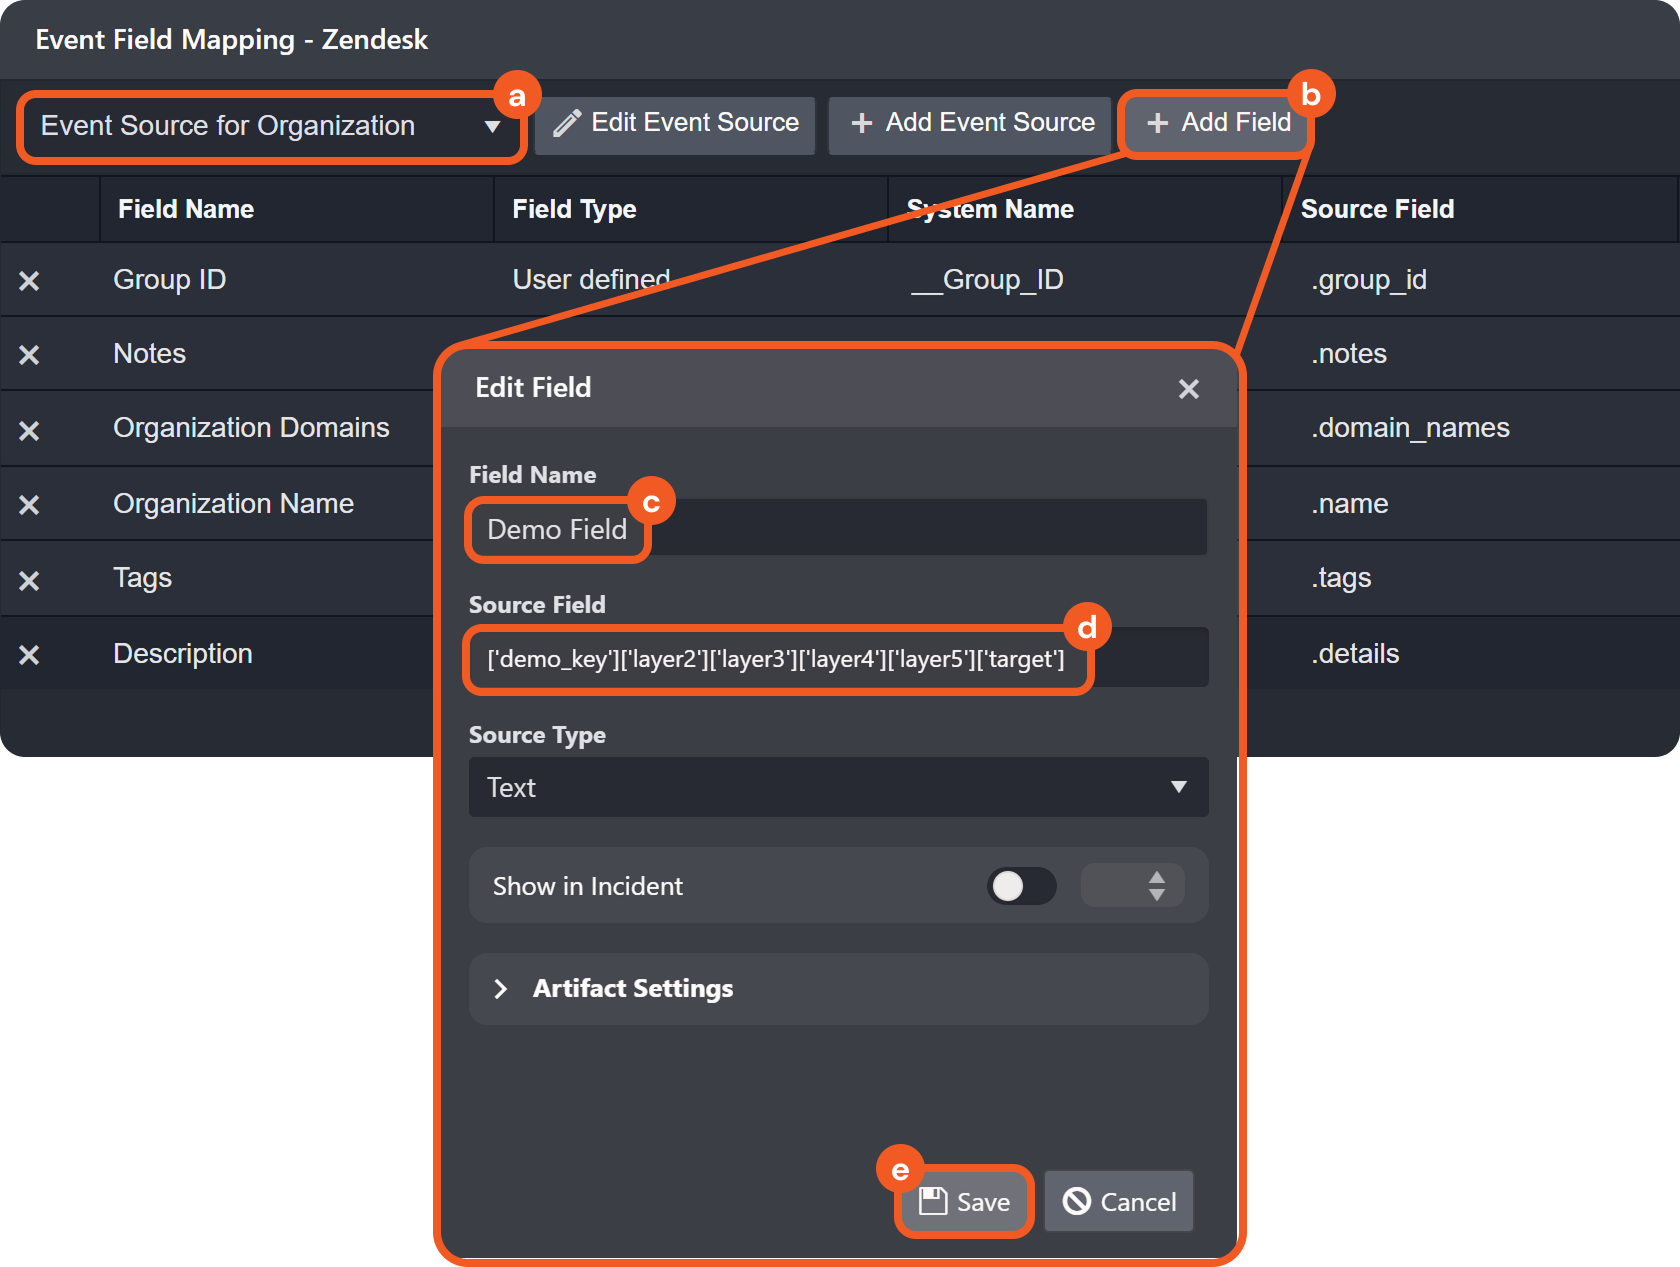The image size is (1680, 1267).
Task: Close the Edit Field dialog
Action: coord(1188,389)
